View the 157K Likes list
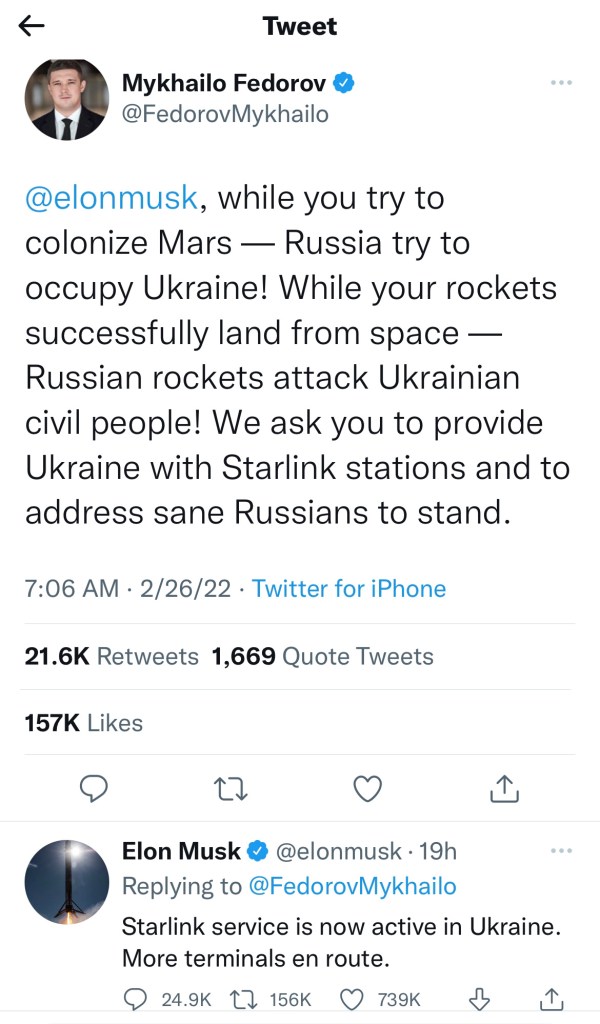600x1024 pixels. click(x=83, y=722)
